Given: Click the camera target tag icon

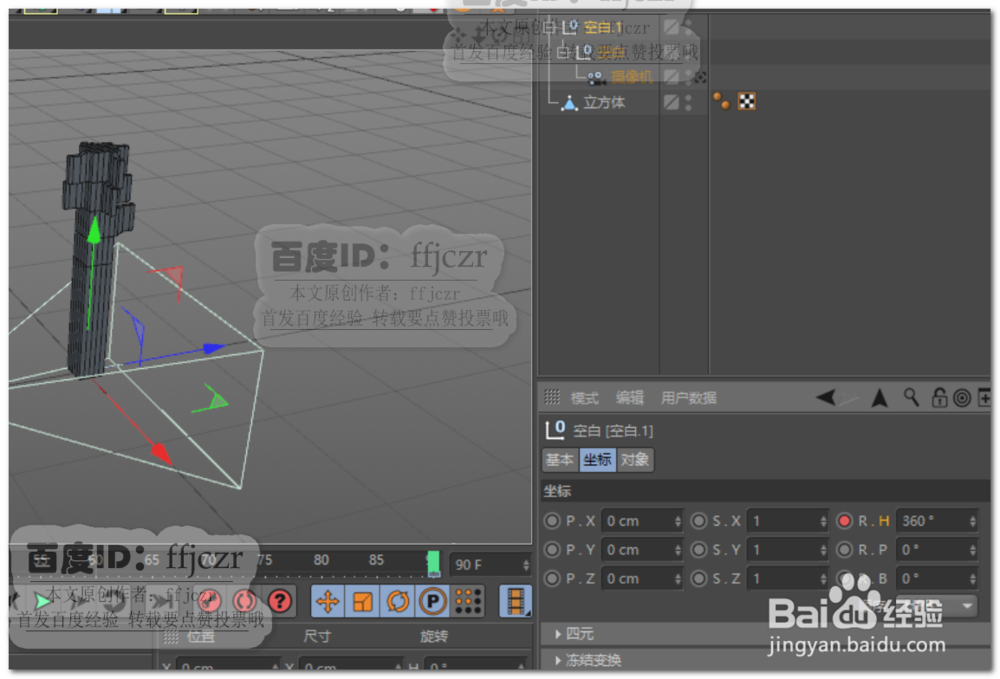Looking at the screenshot, I should 700,78.
